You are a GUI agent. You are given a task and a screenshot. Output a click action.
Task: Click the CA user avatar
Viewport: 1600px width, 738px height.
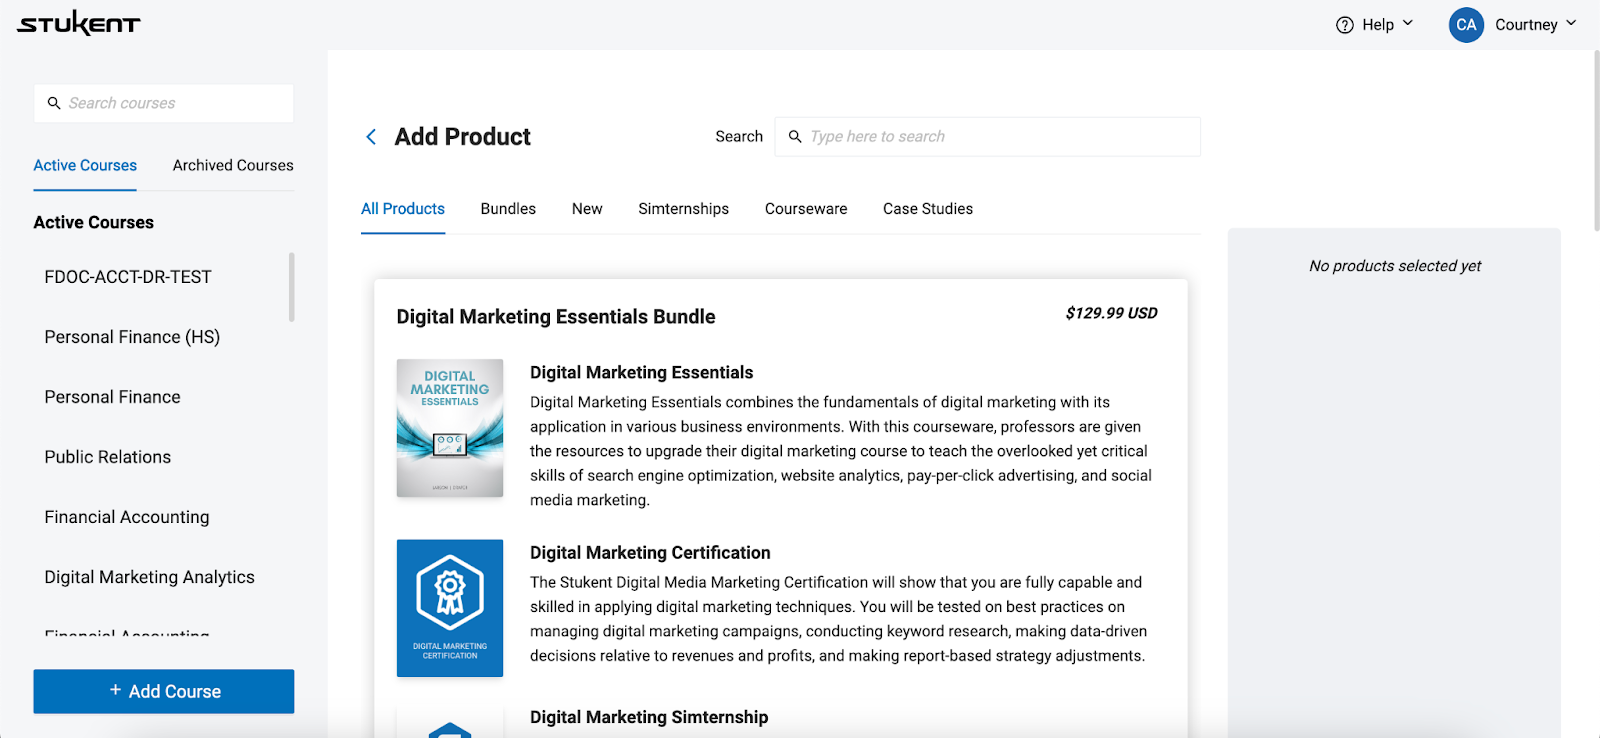pyautogui.click(x=1466, y=25)
